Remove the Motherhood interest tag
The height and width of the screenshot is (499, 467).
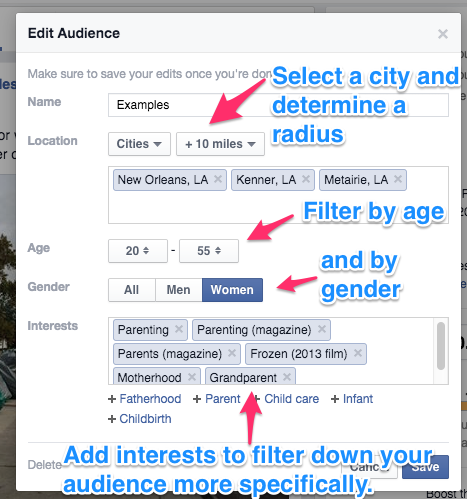[192, 377]
